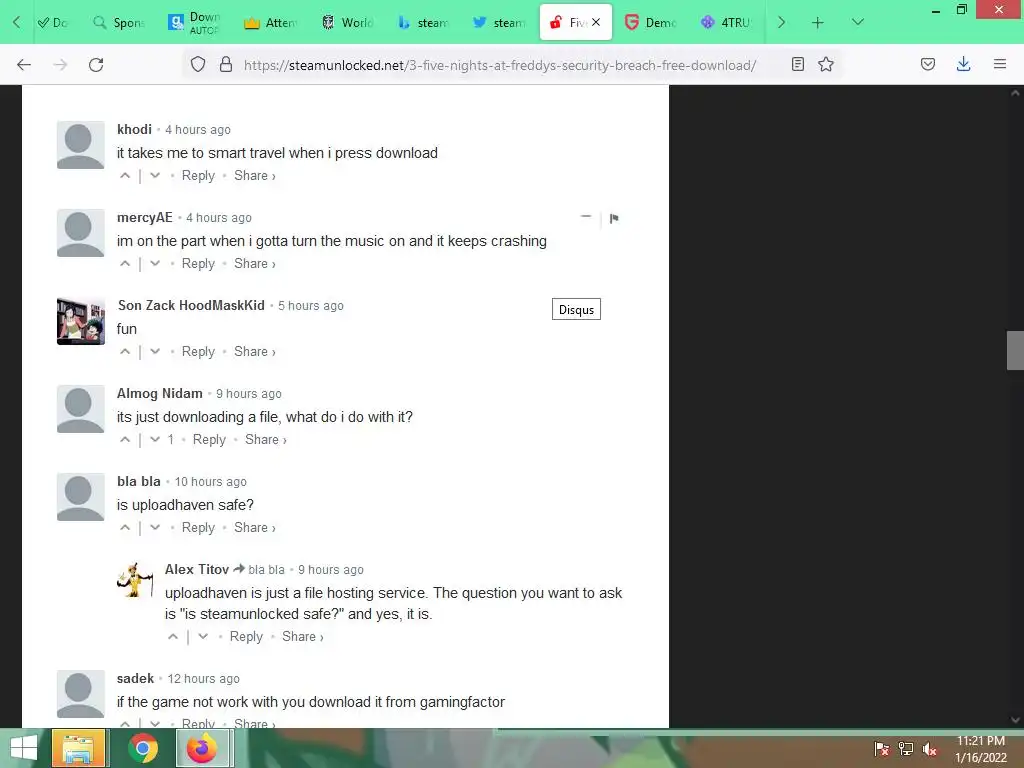Downvote mercyAE's comment
The image size is (1024, 768).
155,264
